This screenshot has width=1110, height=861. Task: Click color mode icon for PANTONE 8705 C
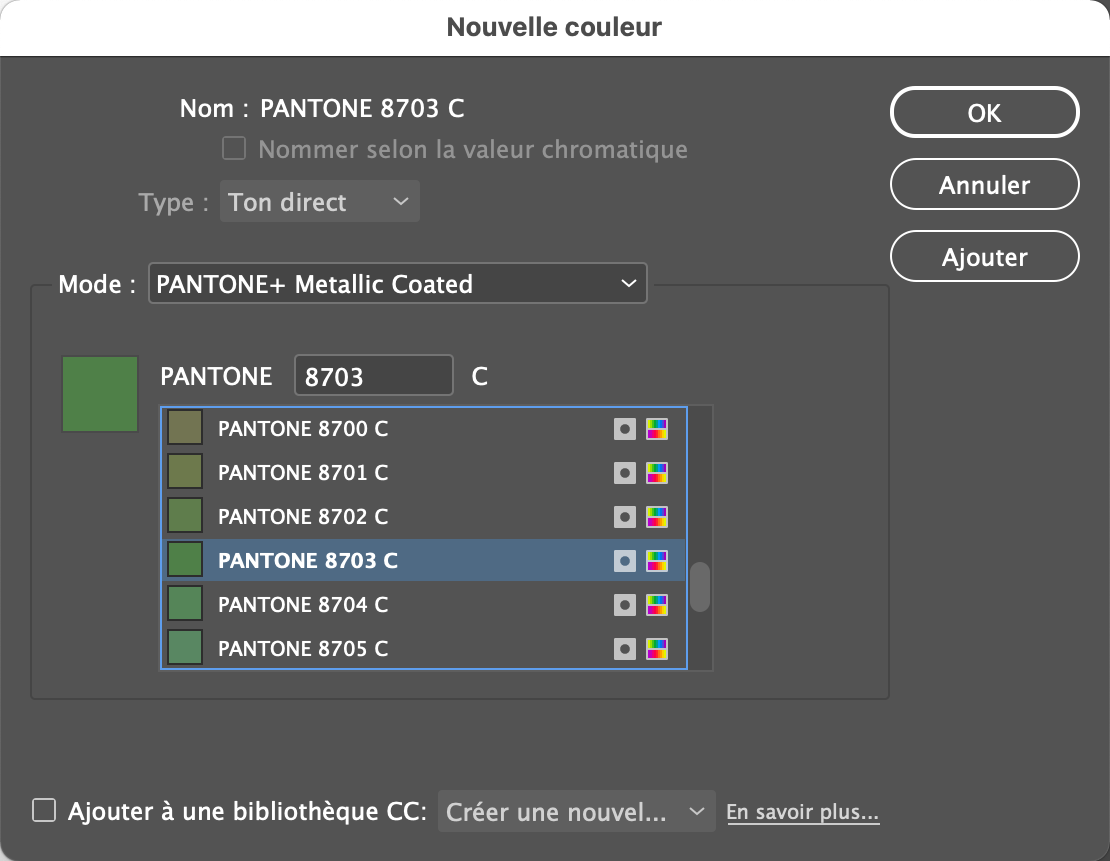[x=657, y=649]
